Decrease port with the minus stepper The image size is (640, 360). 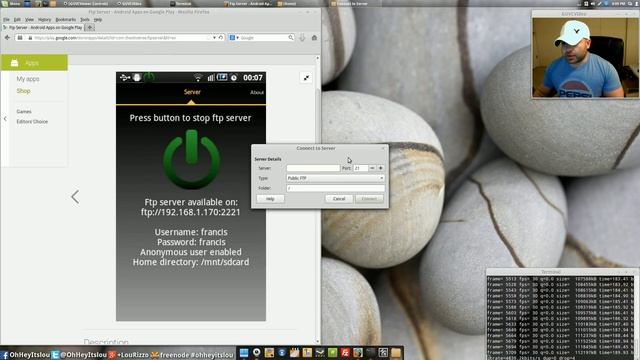372,168
